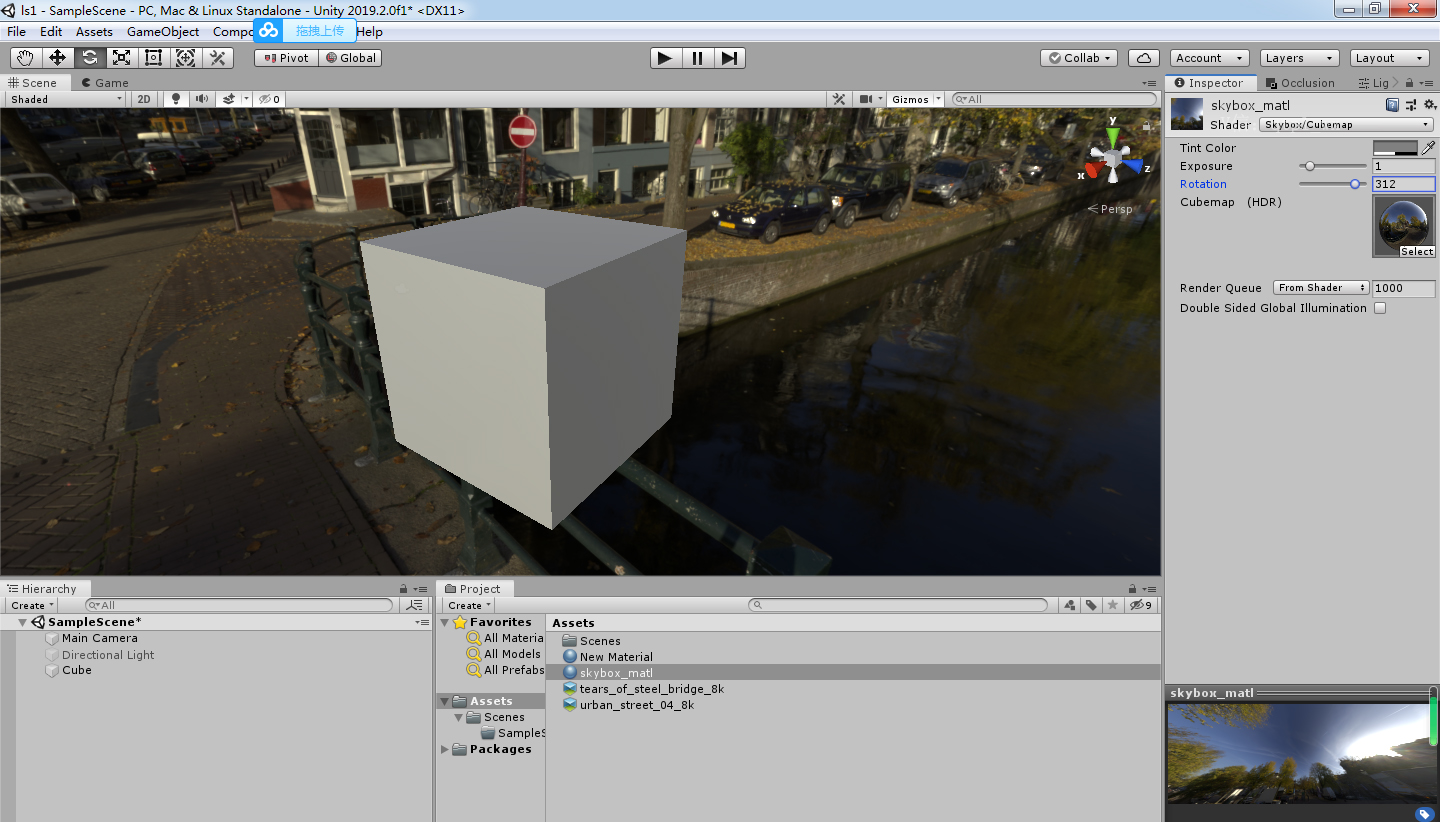The height and width of the screenshot is (822, 1440).
Task: Enable Double Sided Global Illumination checkbox
Action: coord(1380,308)
